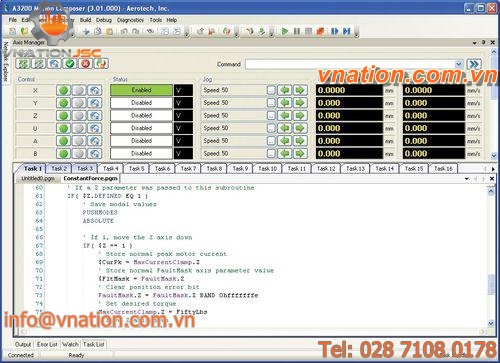The image size is (500, 363).
Task: Click the gray disable button for Y axis
Action: 79,103
